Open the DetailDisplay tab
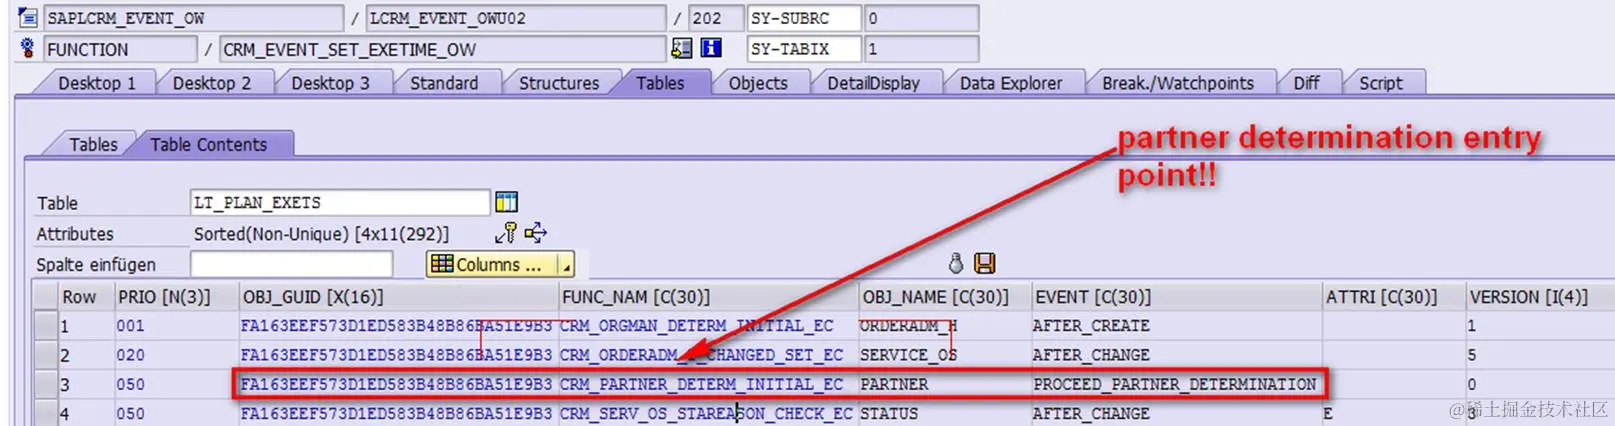 point(873,83)
